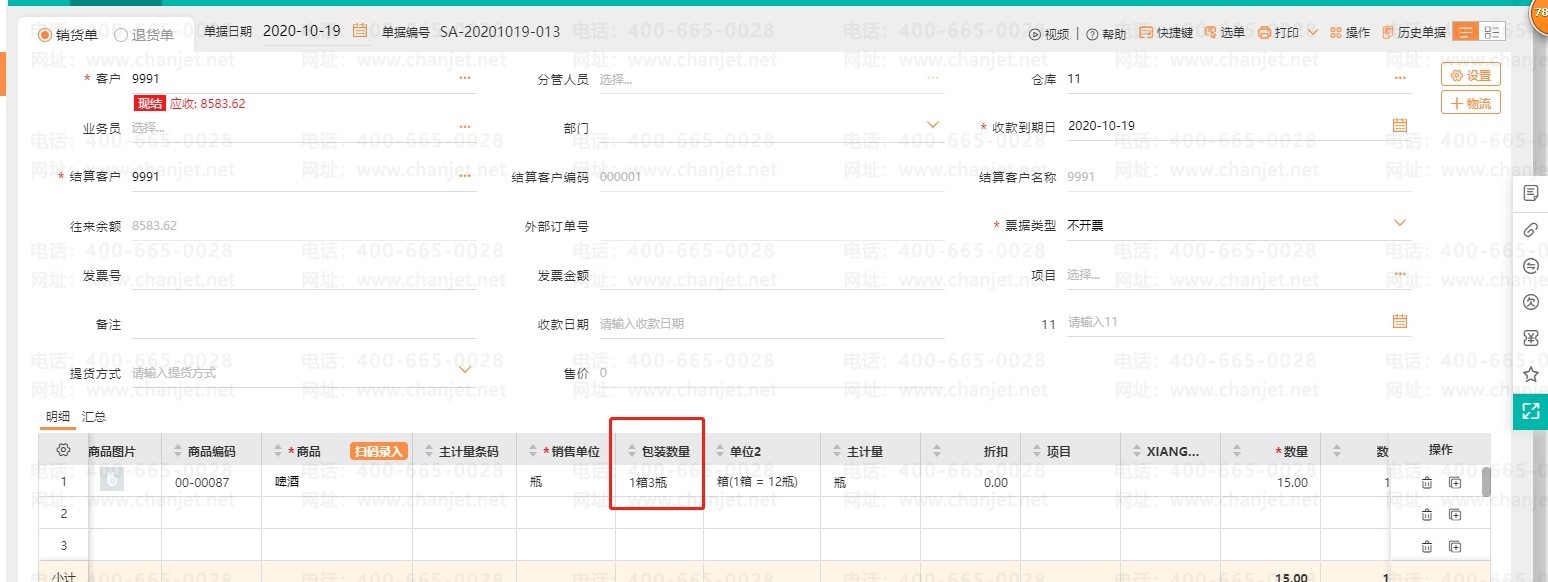1548x582 pixels.
Task: Open the 客户 lookup ellipsis
Action: point(465,78)
